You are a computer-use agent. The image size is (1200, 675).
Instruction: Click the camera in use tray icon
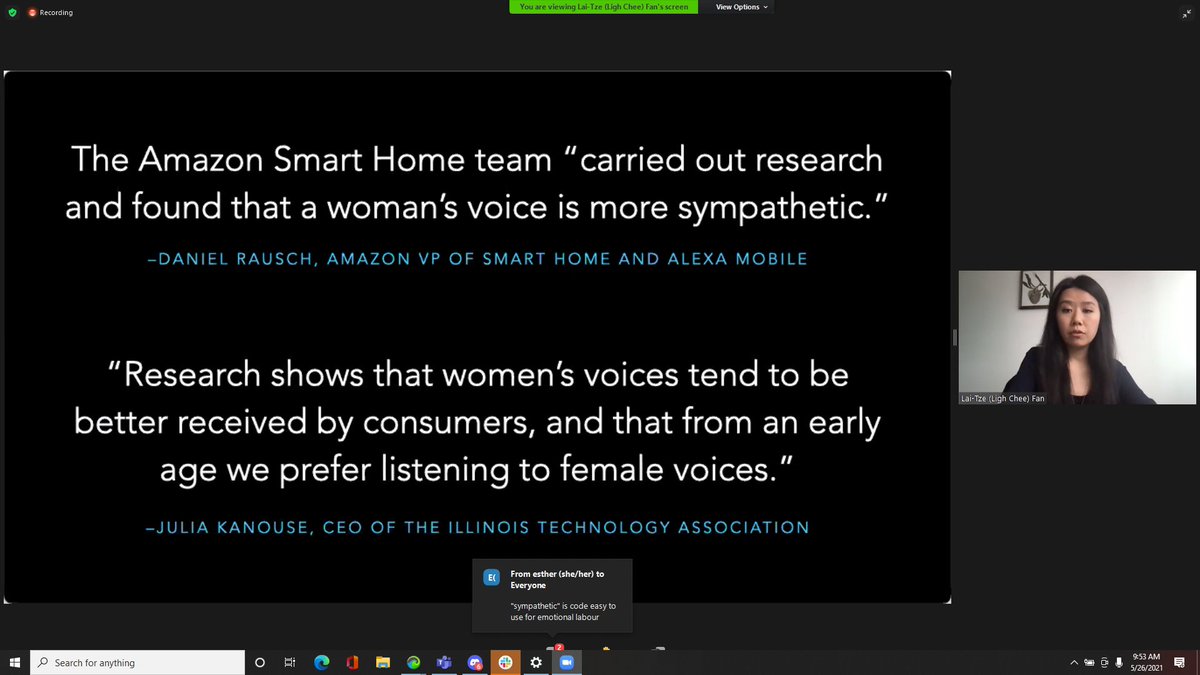point(1104,662)
